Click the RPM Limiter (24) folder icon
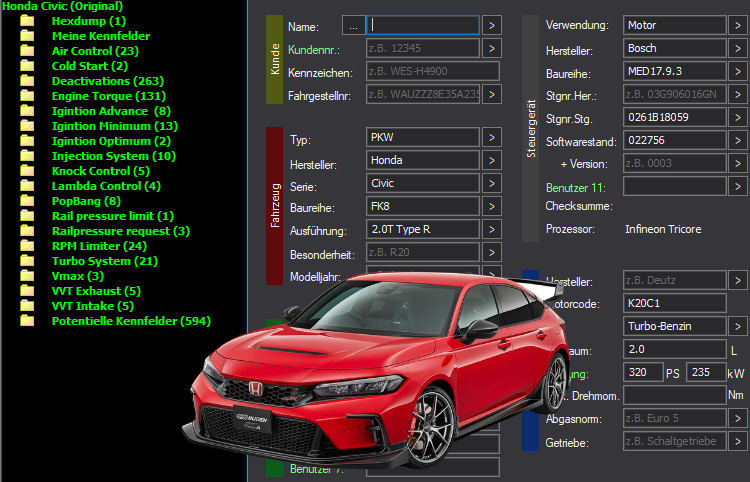750x482 pixels. [27, 246]
